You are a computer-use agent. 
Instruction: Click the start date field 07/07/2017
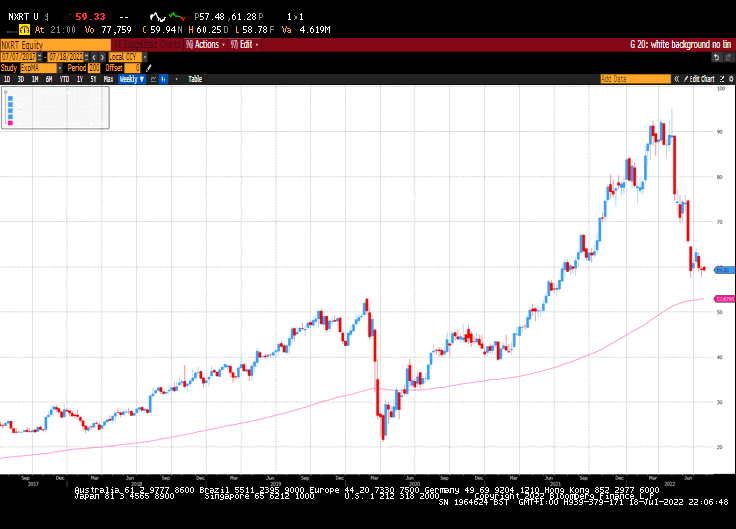(19, 57)
